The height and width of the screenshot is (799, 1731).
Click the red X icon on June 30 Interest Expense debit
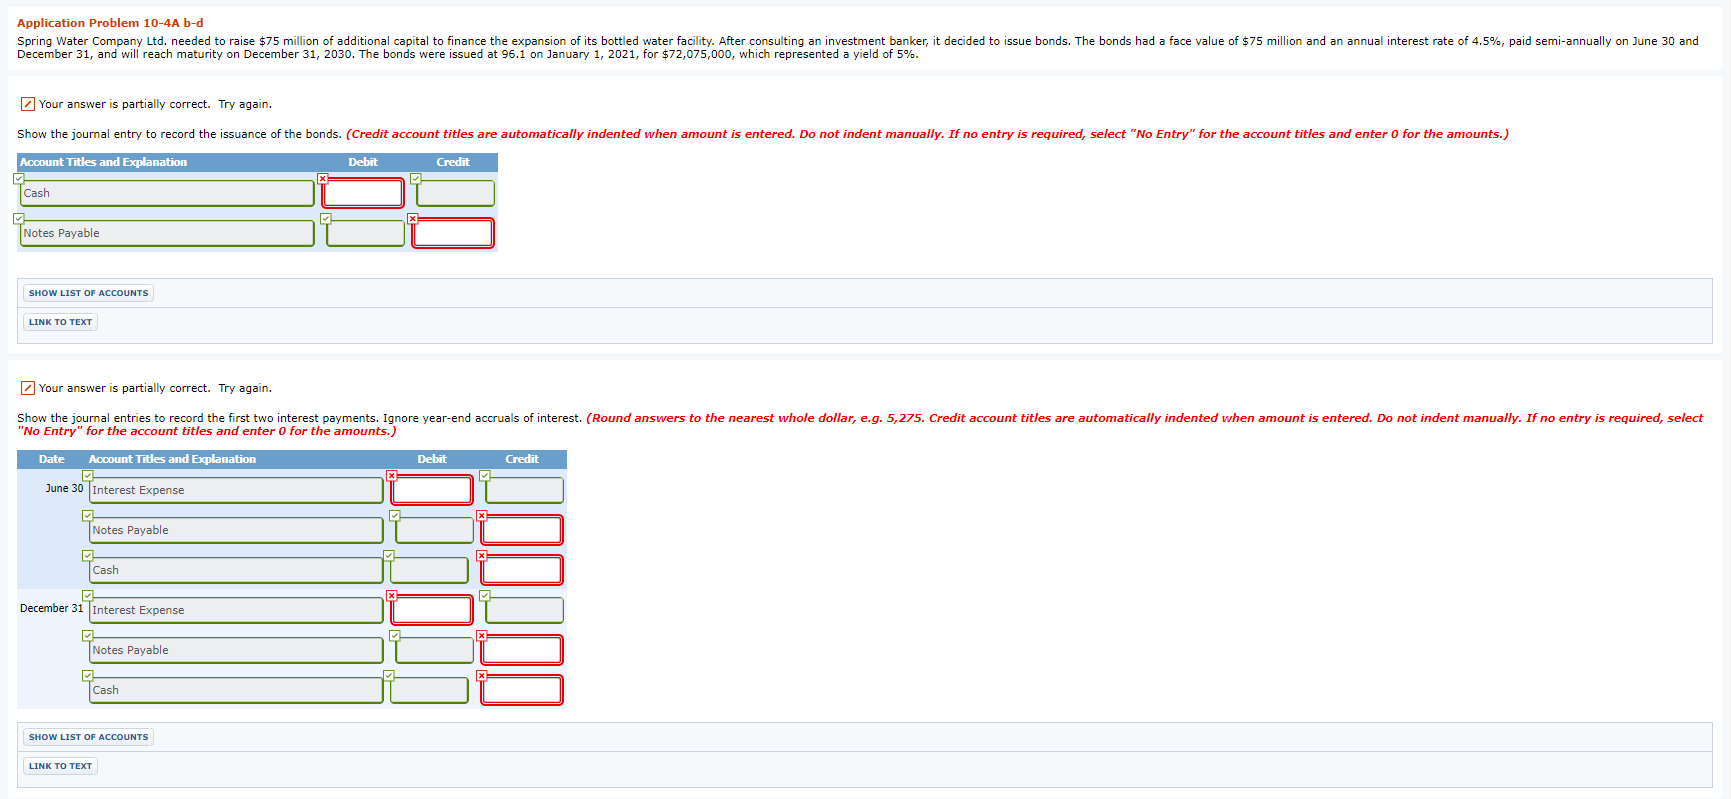click(x=391, y=475)
